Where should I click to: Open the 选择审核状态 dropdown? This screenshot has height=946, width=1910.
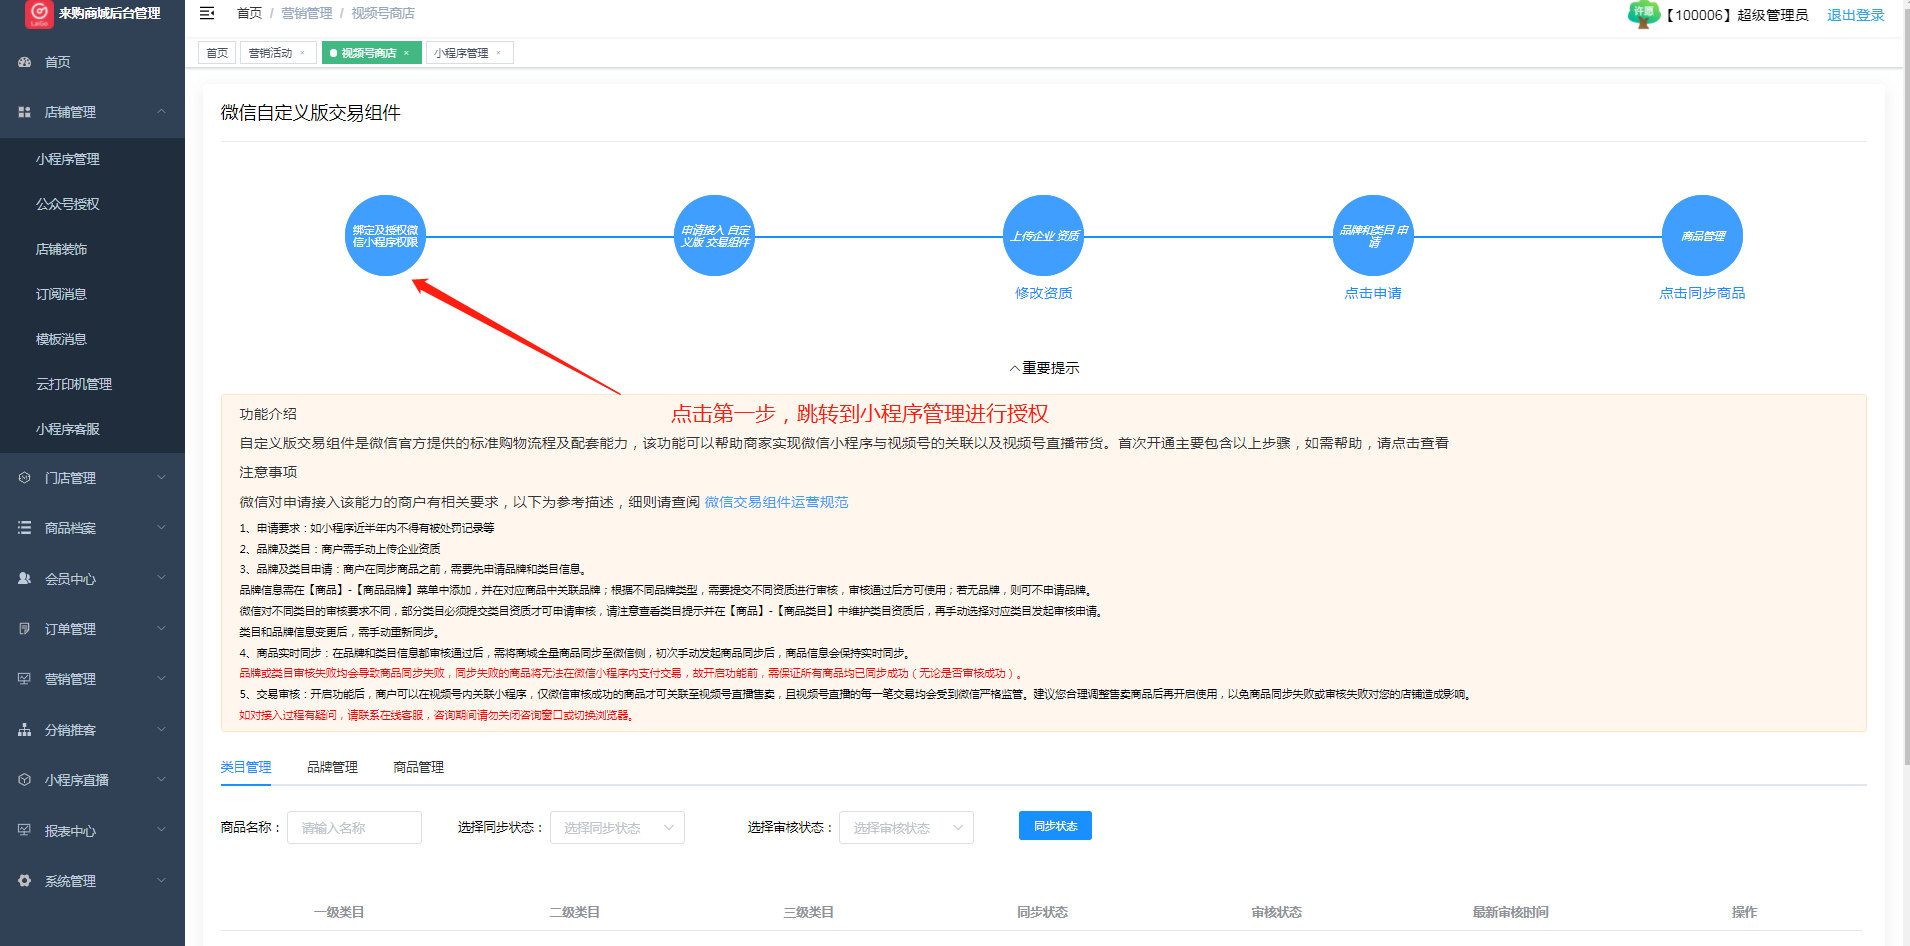tap(906, 828)
